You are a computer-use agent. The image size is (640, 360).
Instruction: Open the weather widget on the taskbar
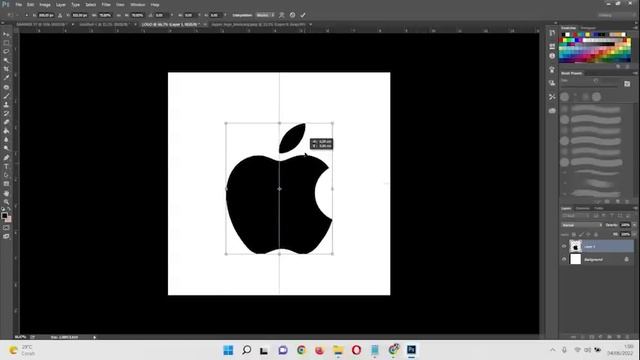[x=22, y=350]
